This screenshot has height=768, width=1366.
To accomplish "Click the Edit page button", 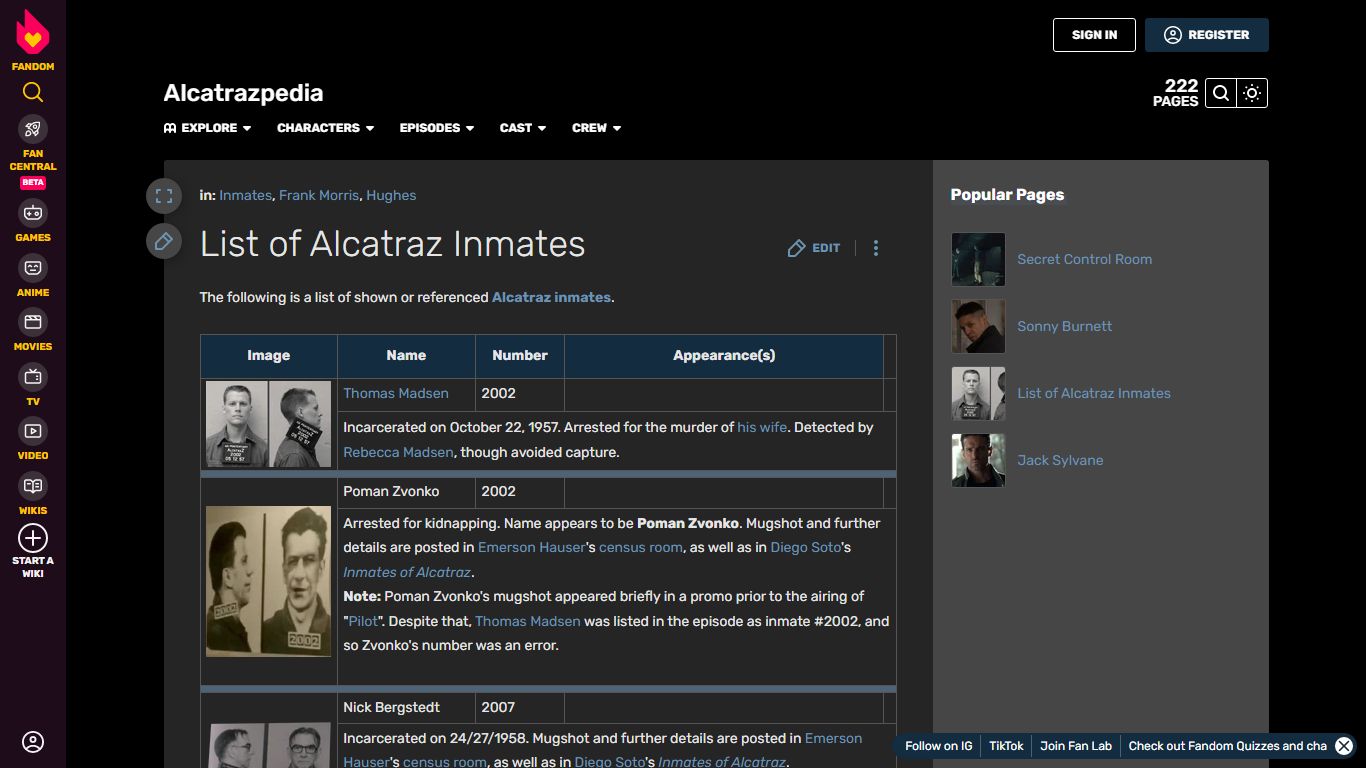I will click(814, 248).
